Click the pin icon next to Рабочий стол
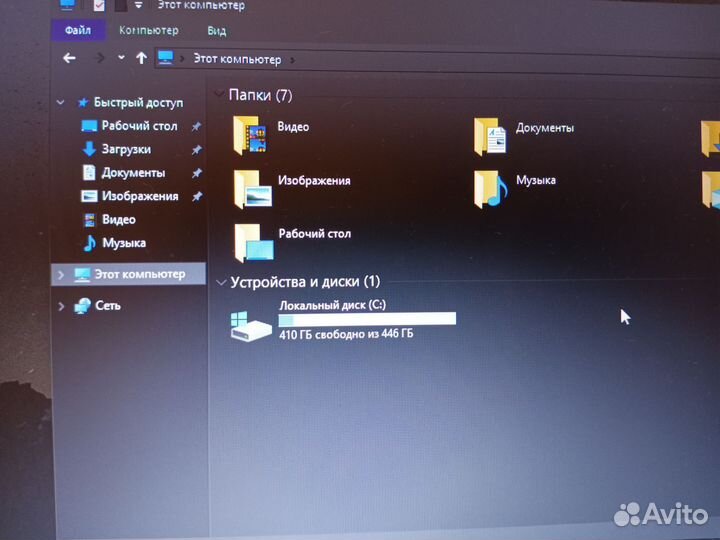Image resolution: width=720 pixels, height=540 pixels. (x=197, y=126)
